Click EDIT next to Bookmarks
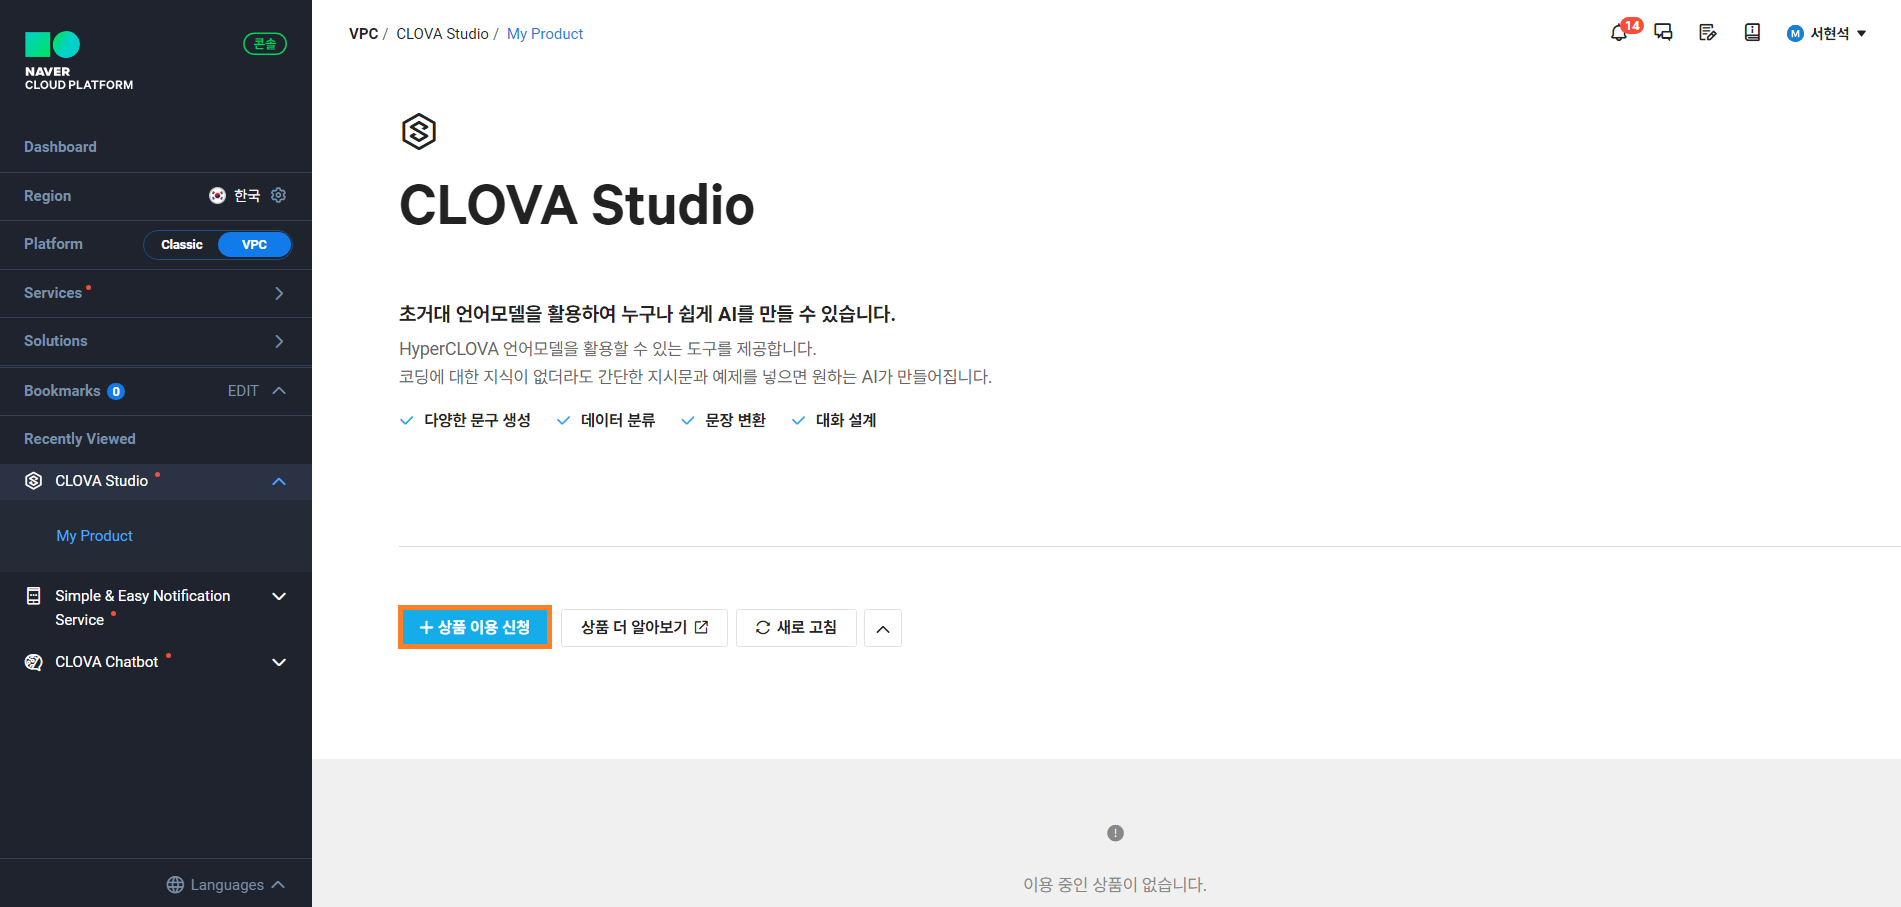 click(x=243, y=391)
